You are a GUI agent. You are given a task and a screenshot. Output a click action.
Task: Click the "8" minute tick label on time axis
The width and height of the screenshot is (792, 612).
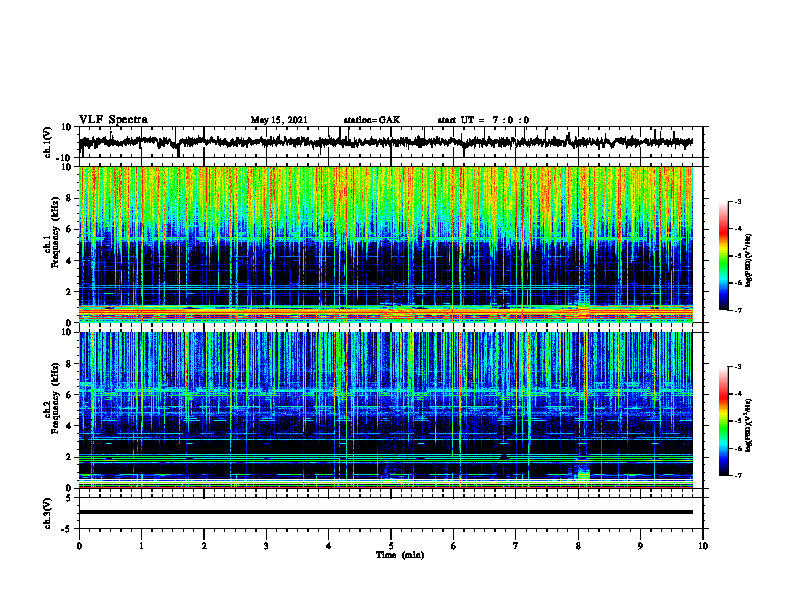(578, 546)
